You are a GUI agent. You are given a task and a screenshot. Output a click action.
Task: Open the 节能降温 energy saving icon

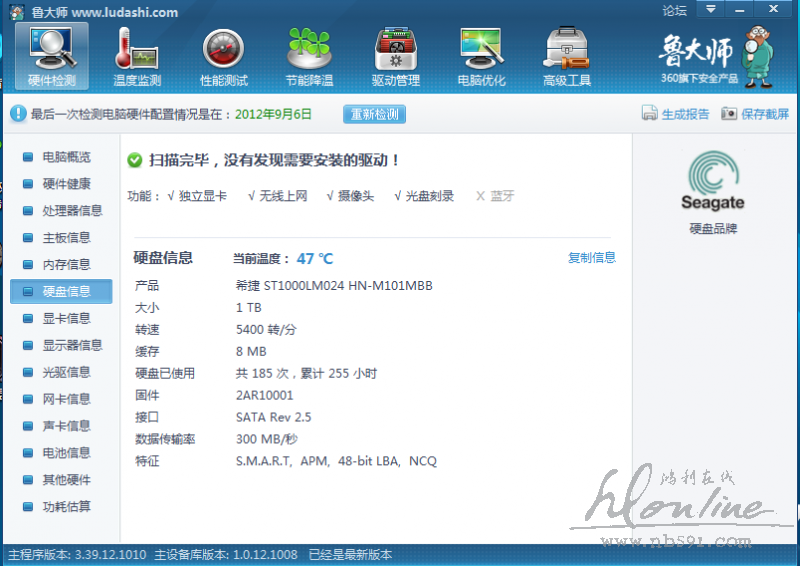309,55
